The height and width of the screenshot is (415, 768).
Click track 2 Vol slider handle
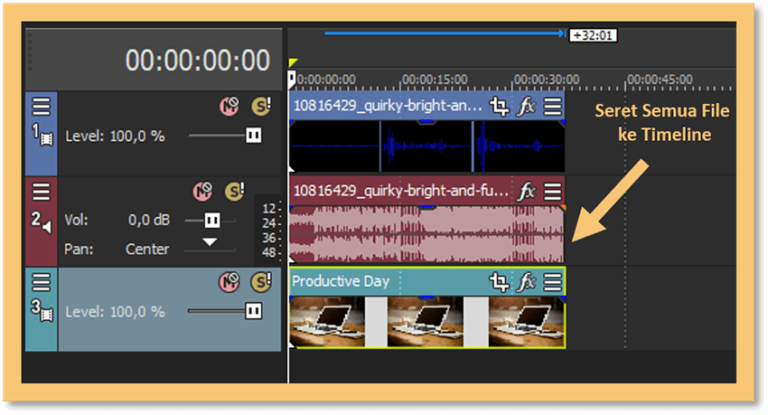click(212, 220)
